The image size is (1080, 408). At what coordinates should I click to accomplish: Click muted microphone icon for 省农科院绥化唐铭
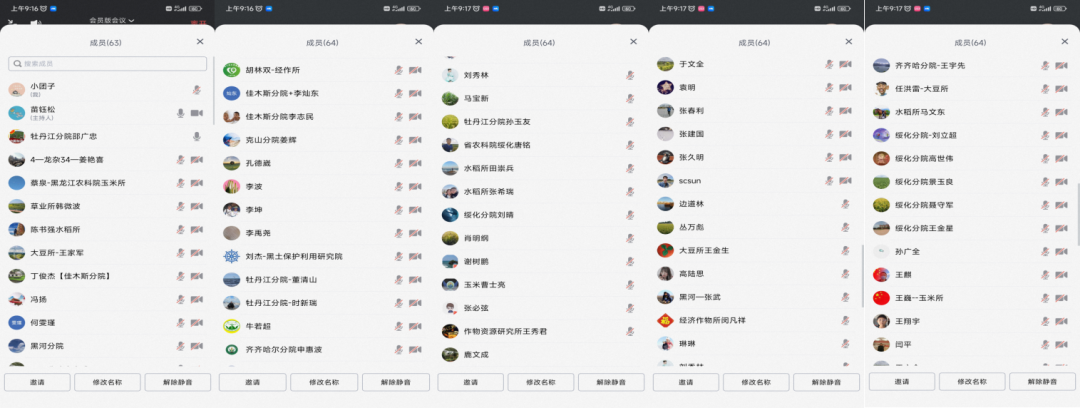click(x=630, y=145)
